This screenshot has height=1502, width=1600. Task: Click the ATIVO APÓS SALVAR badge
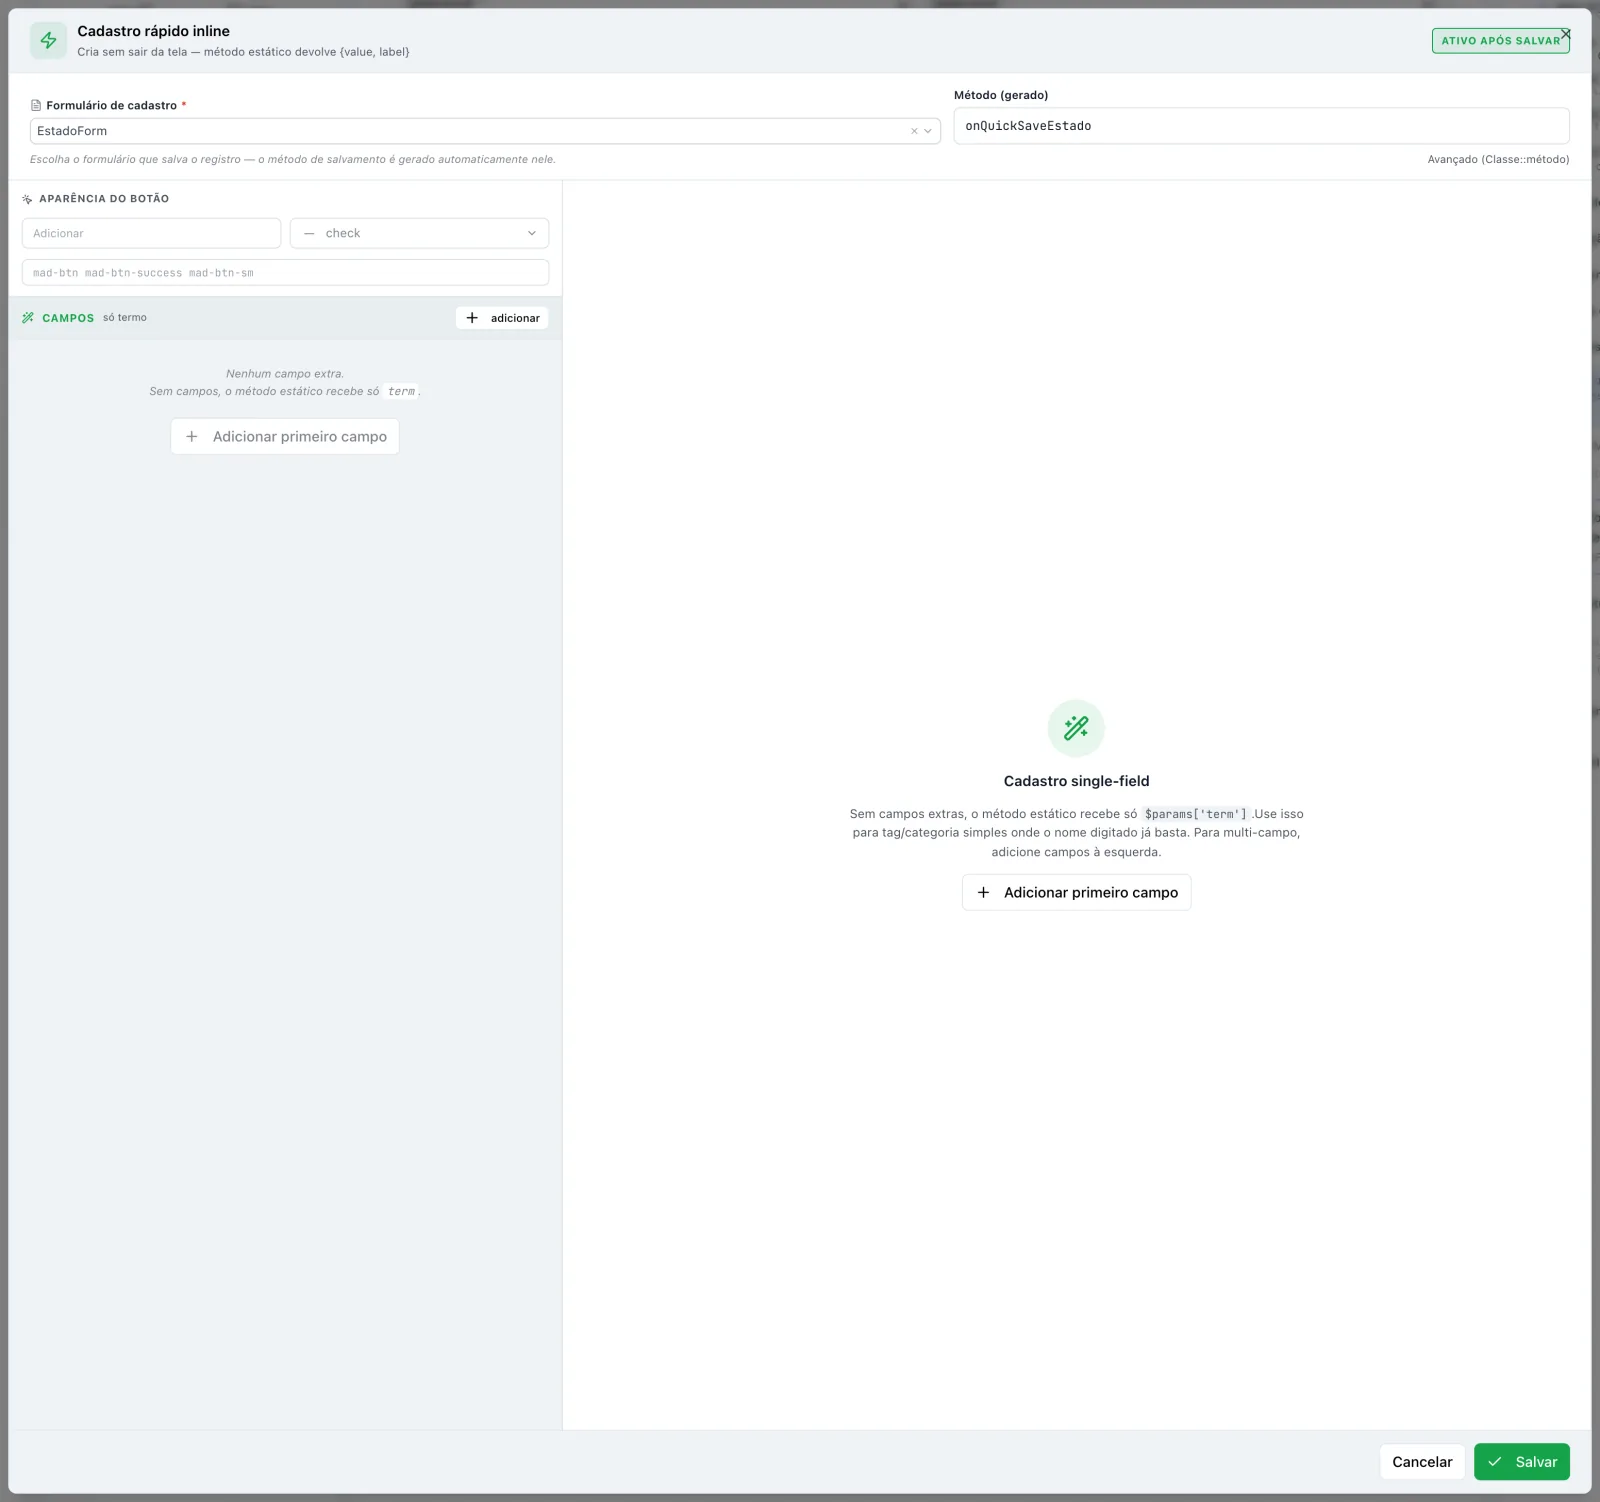[1500, 41]
